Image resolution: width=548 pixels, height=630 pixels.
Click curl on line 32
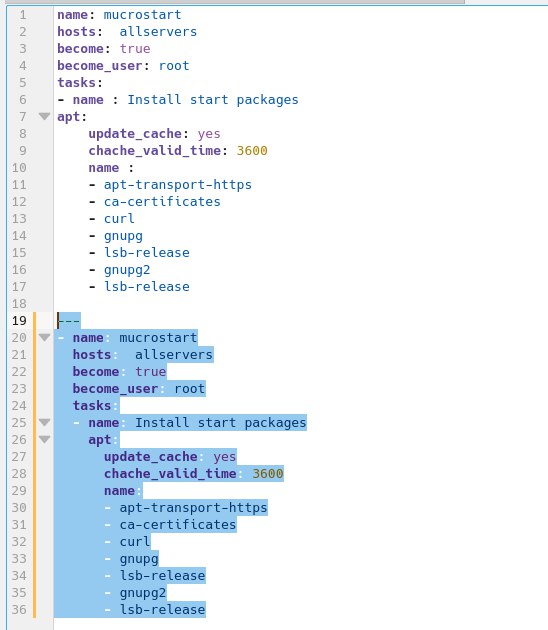click(135, 542)
